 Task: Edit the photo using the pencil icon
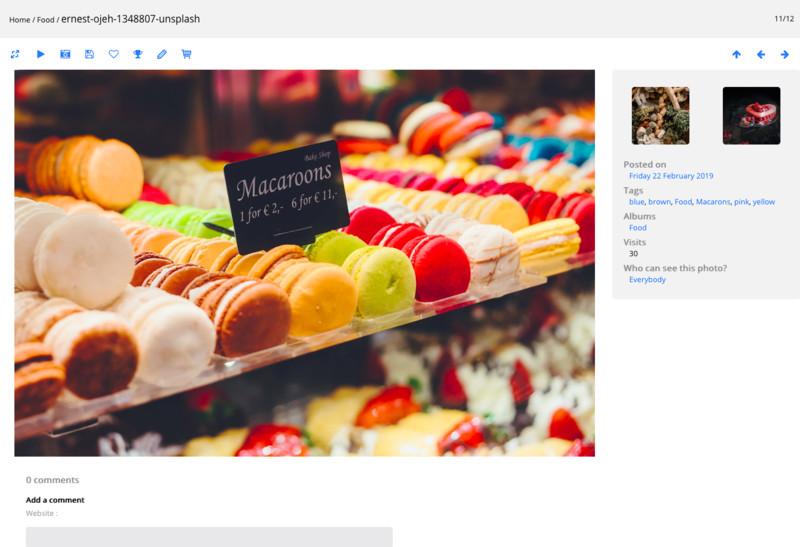[x=162, y=54]
